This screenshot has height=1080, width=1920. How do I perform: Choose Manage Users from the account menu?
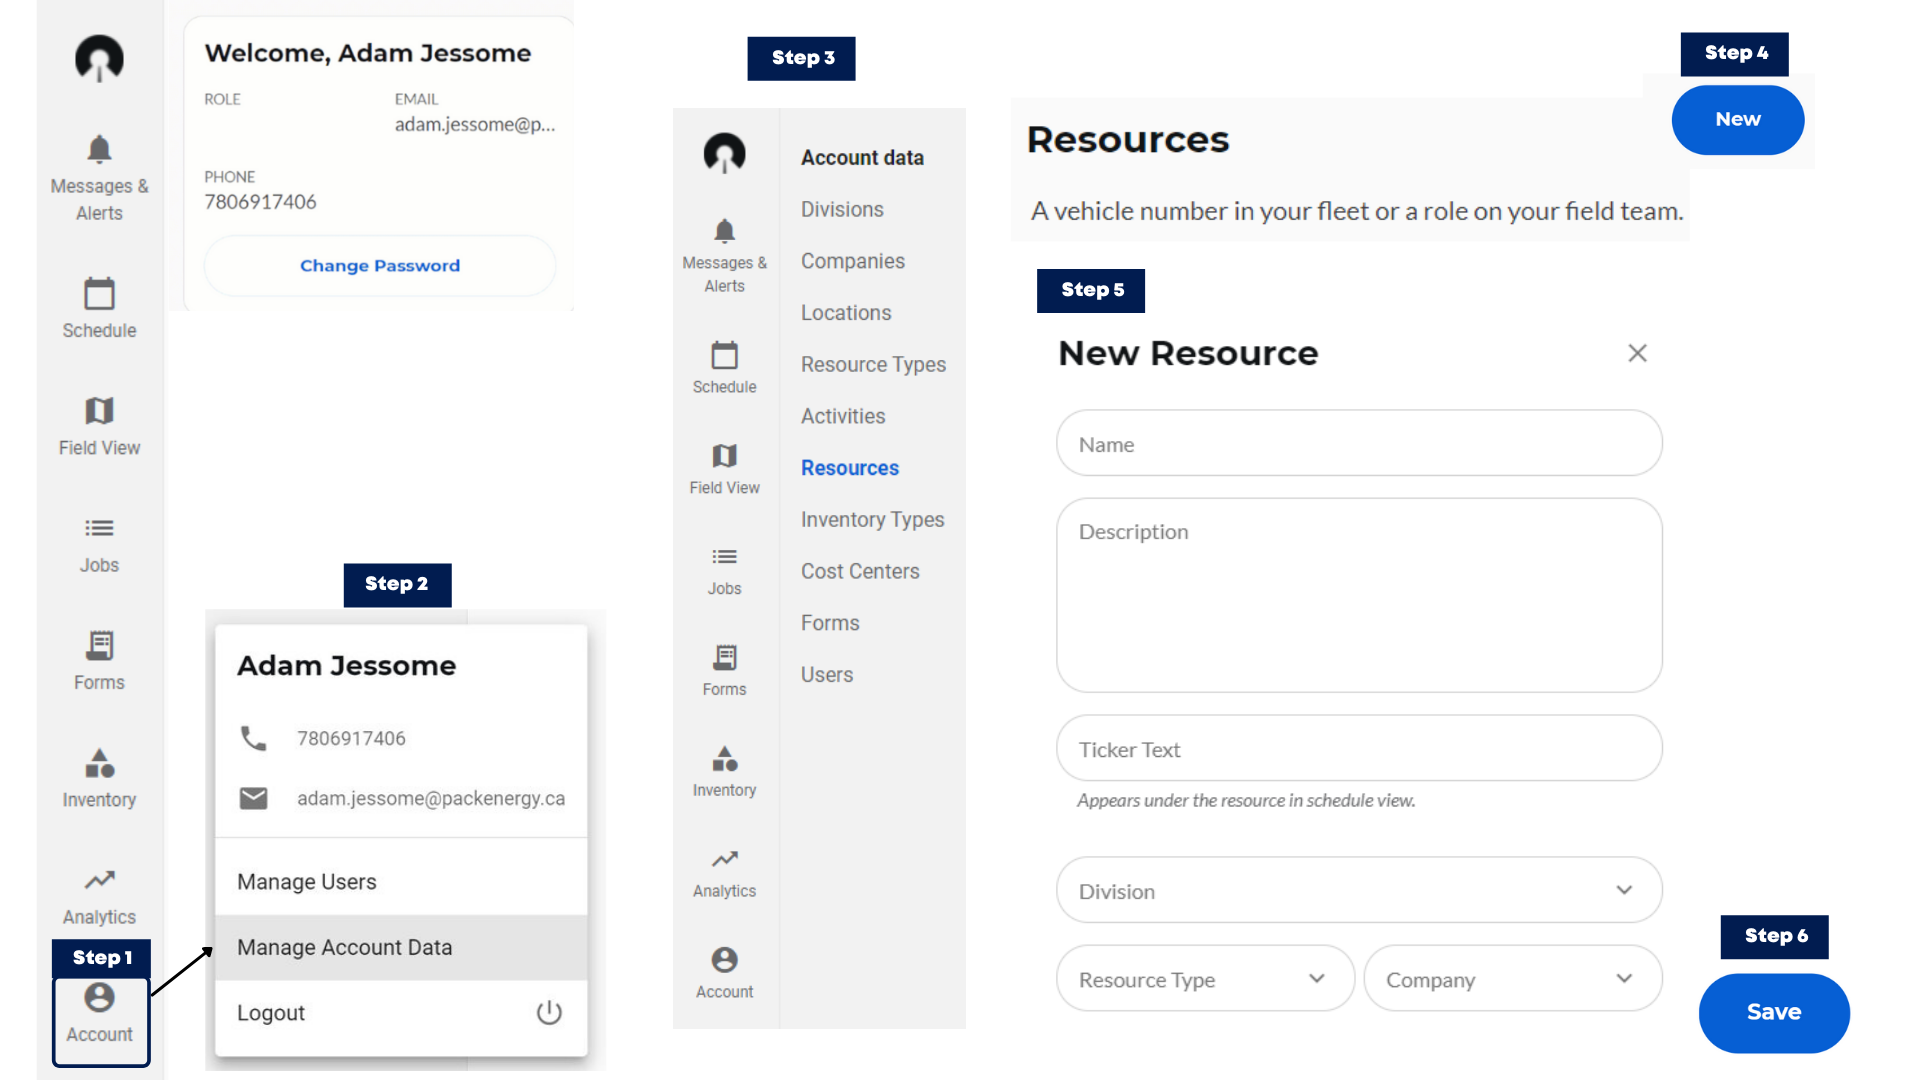pos(306,881)
